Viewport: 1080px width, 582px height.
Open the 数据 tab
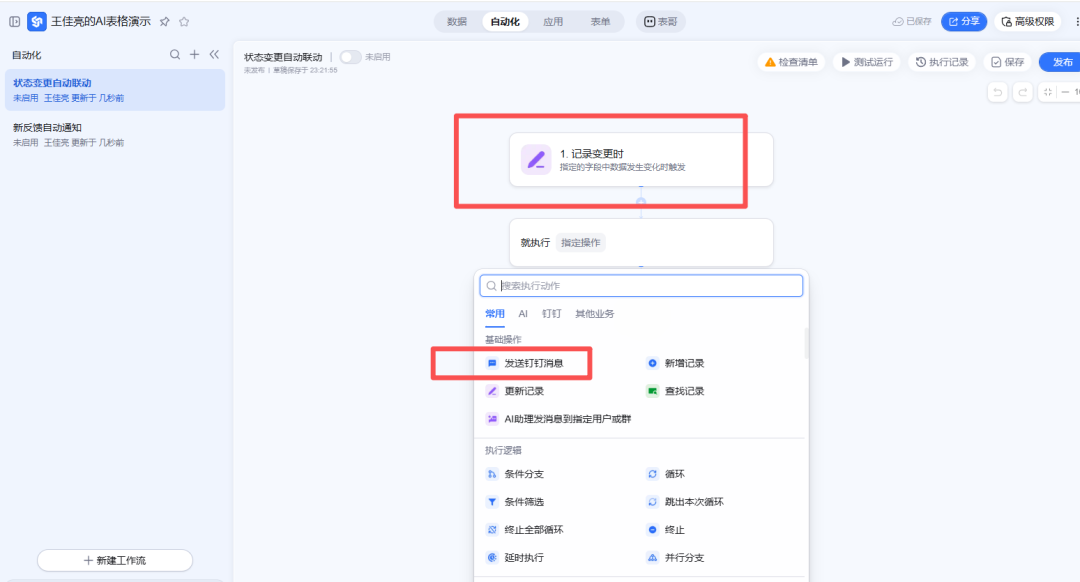point(457,21)
